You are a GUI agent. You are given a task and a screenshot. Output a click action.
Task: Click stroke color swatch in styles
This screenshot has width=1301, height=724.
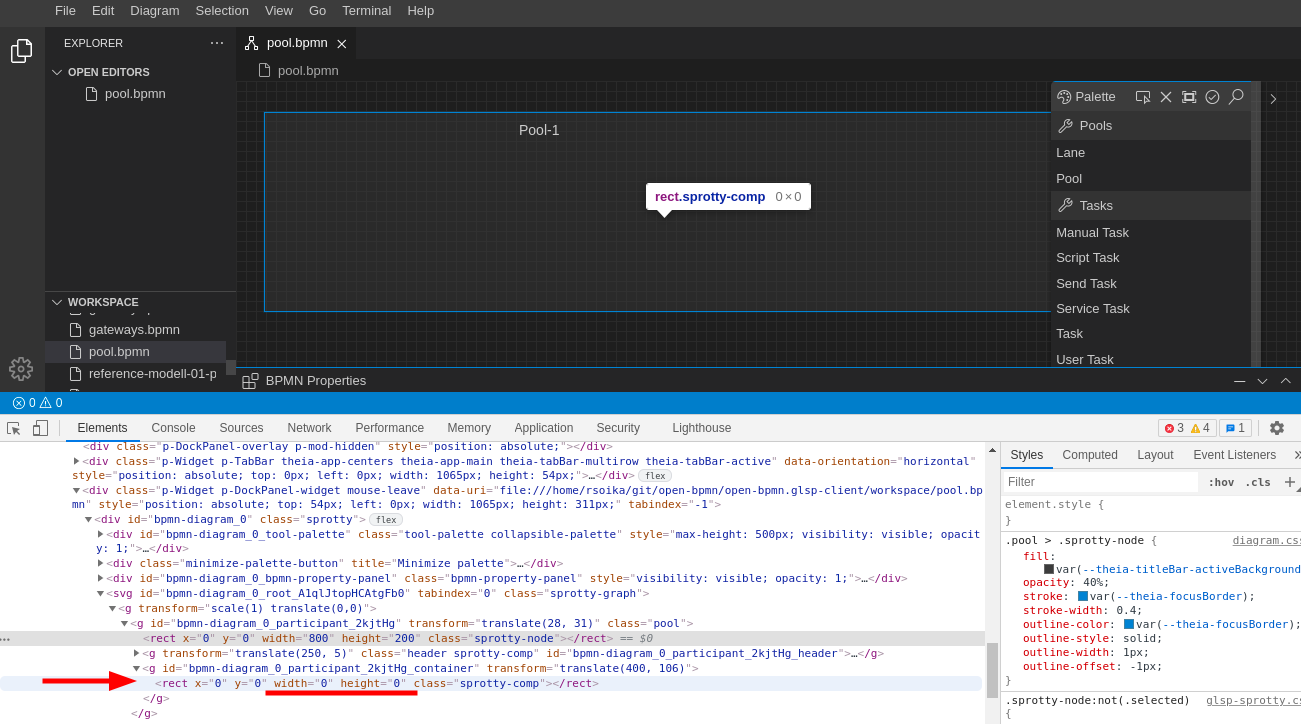[1083, 596]
